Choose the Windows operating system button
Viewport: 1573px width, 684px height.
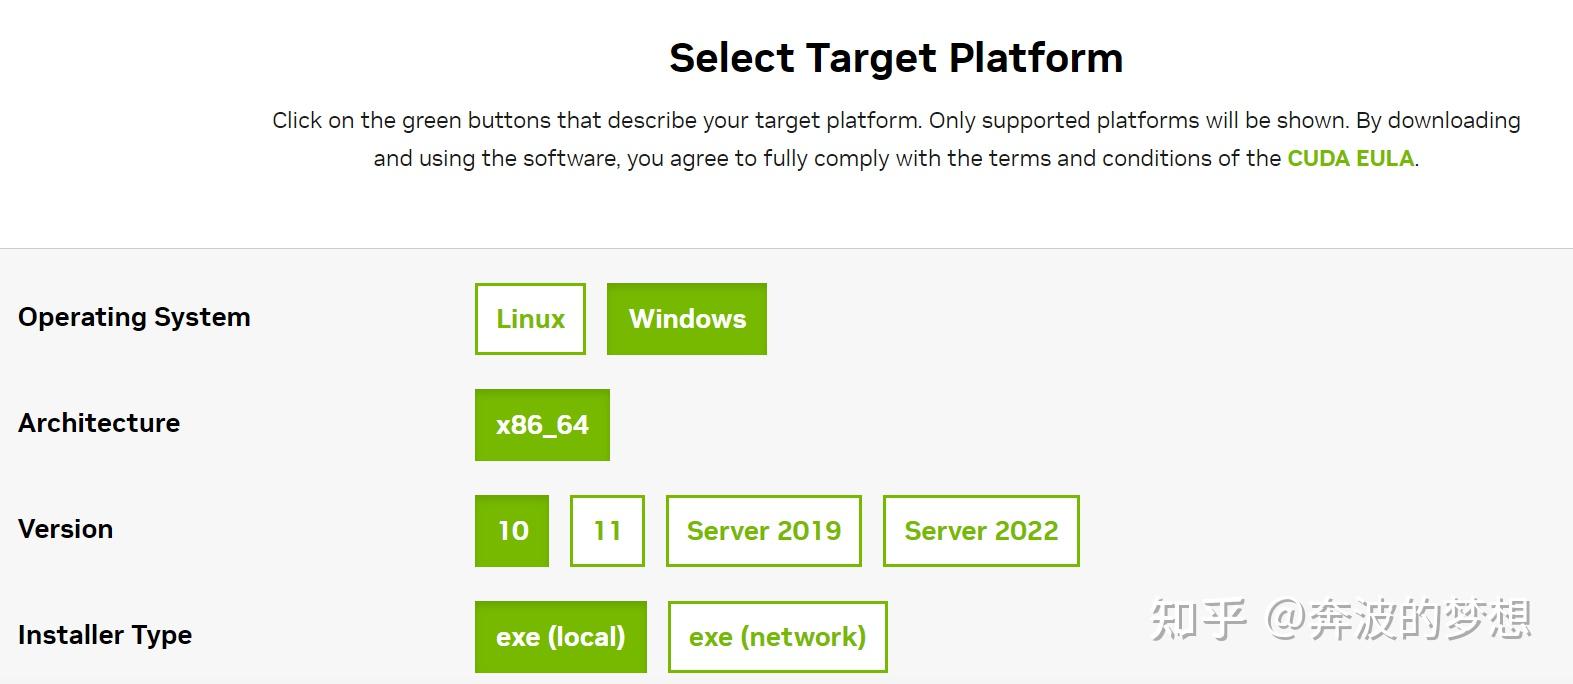pos(687,319)
